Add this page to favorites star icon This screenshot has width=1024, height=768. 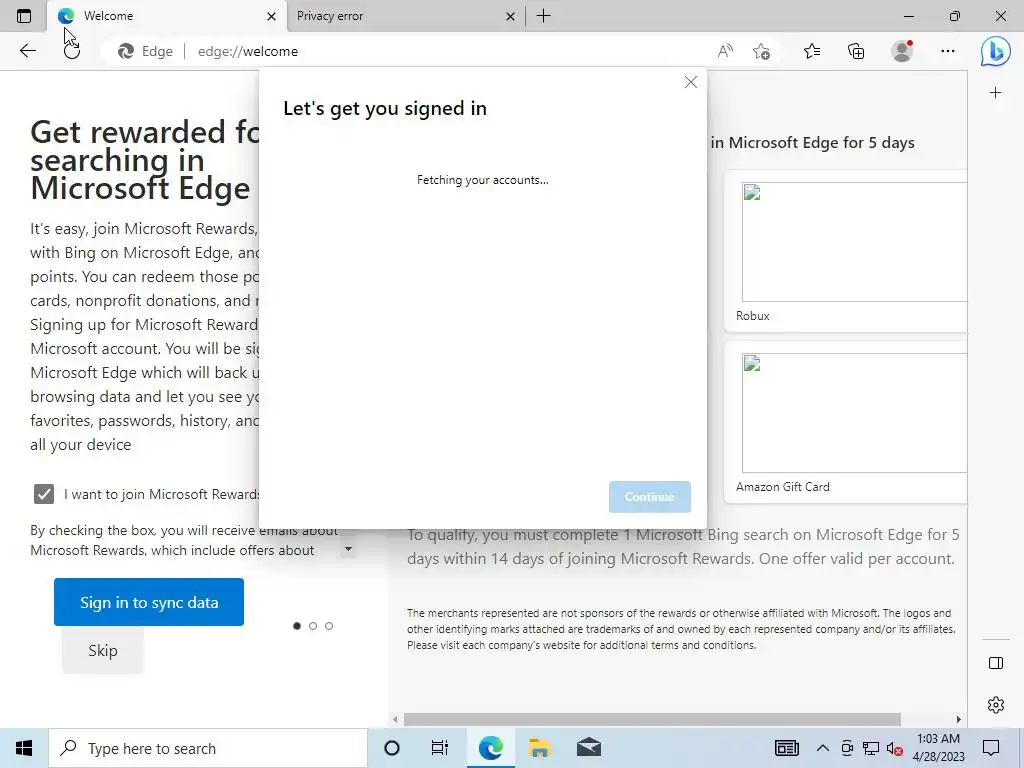tap(761, 51)
